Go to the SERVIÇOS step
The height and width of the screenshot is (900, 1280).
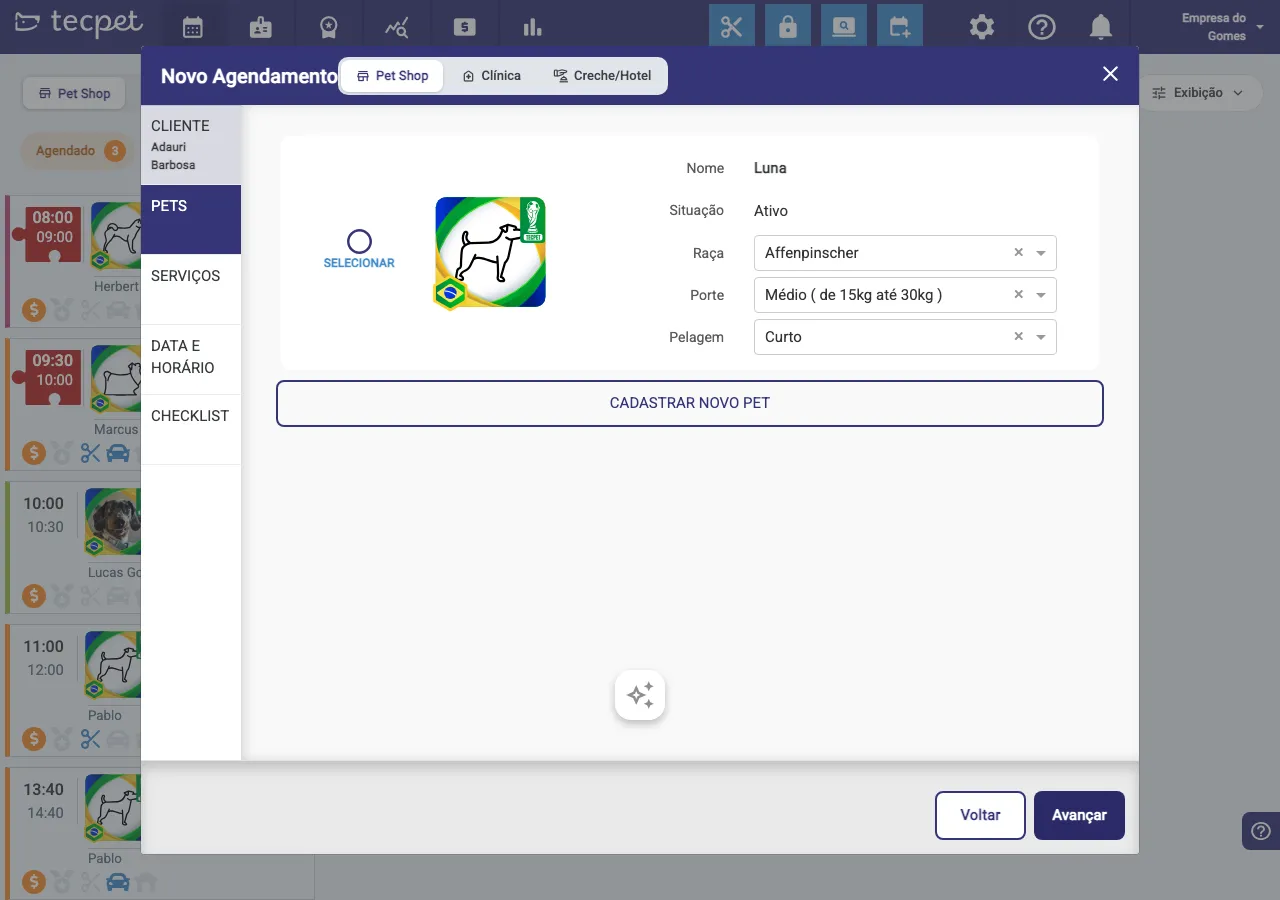tap(191, 290)
